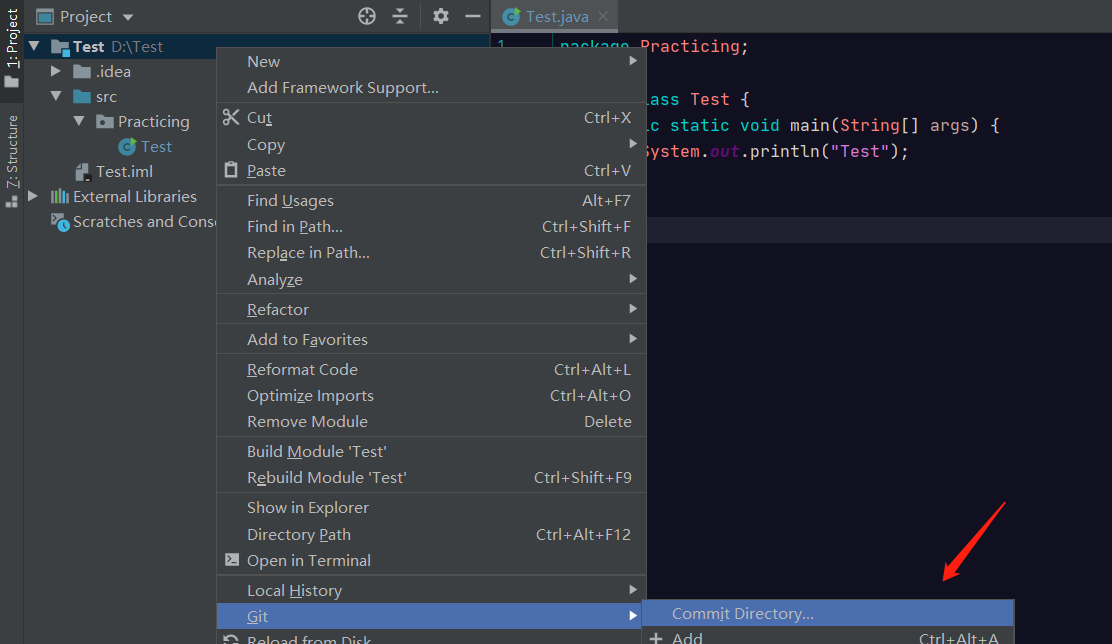
Task: Click the External Libraries bar-chart icon
Action: [60, 196]
